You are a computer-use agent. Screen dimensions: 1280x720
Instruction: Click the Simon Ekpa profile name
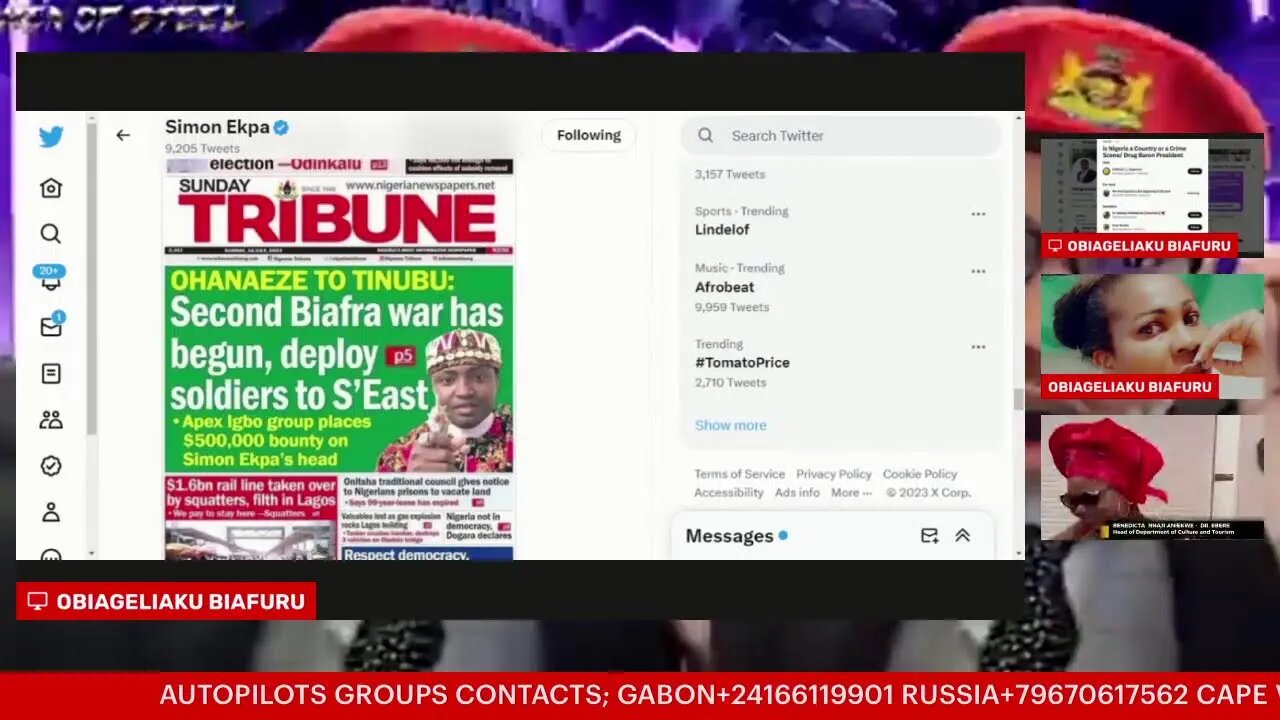pyautogui.click(x=217, y=127)
